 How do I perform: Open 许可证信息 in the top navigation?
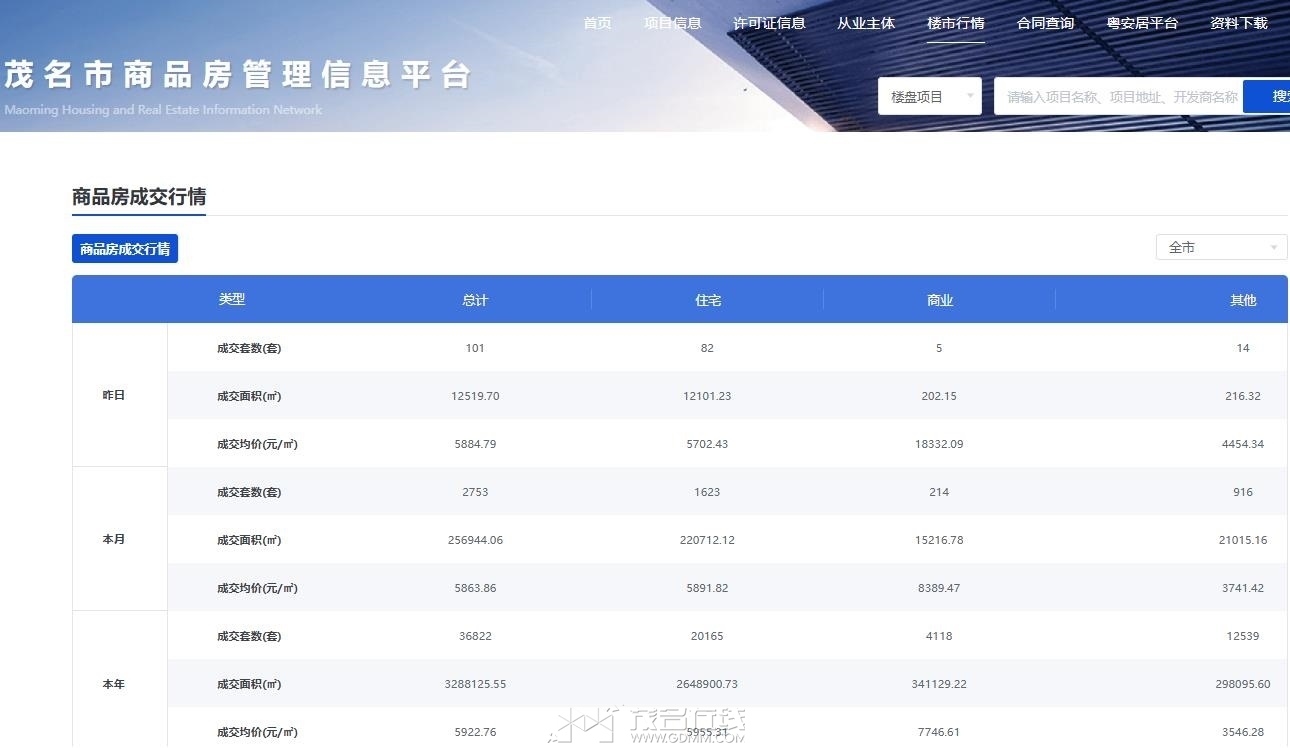tap(769, 23)
